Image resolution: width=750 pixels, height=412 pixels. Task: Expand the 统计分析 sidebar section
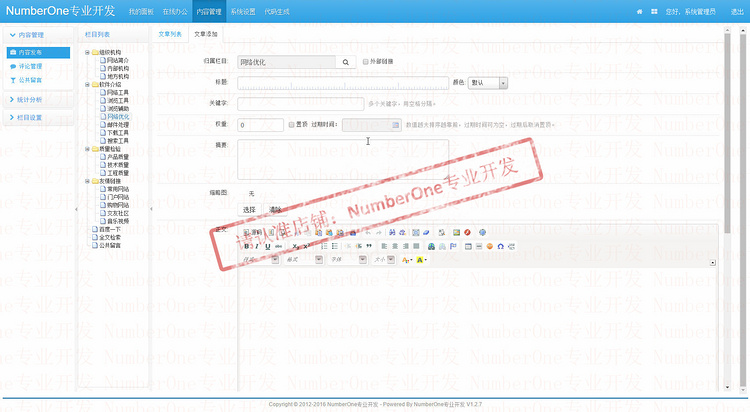pyautogui.click(x=38, y=100)
